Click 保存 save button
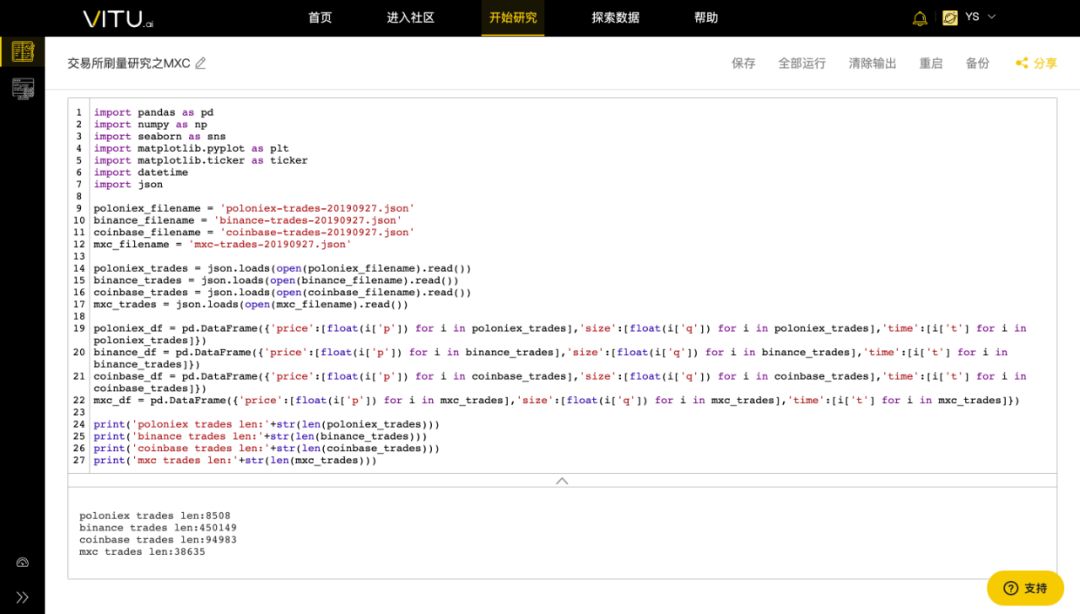Screen dimensions: 1080x614 click(x=743, y=63)
